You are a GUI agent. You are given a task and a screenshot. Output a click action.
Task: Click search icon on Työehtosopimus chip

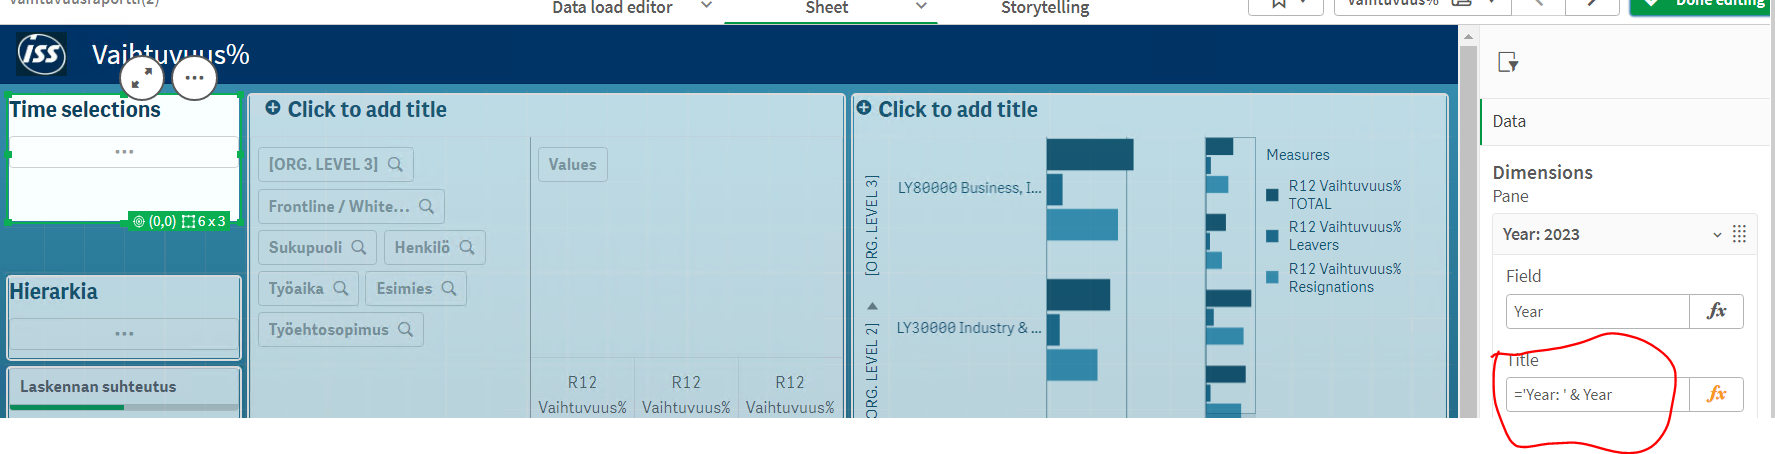click(406, 329)
